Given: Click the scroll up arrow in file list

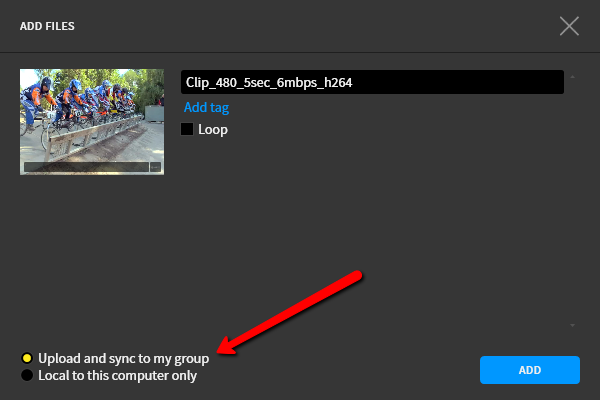Looking at the screenshot, I should (572, 76).
